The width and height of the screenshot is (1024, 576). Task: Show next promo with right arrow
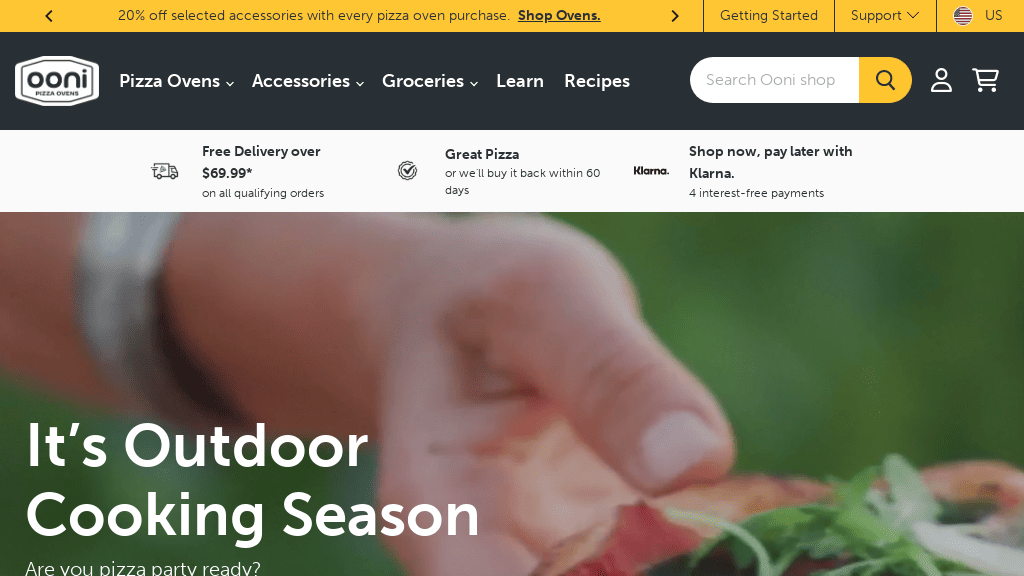(675, 16)
